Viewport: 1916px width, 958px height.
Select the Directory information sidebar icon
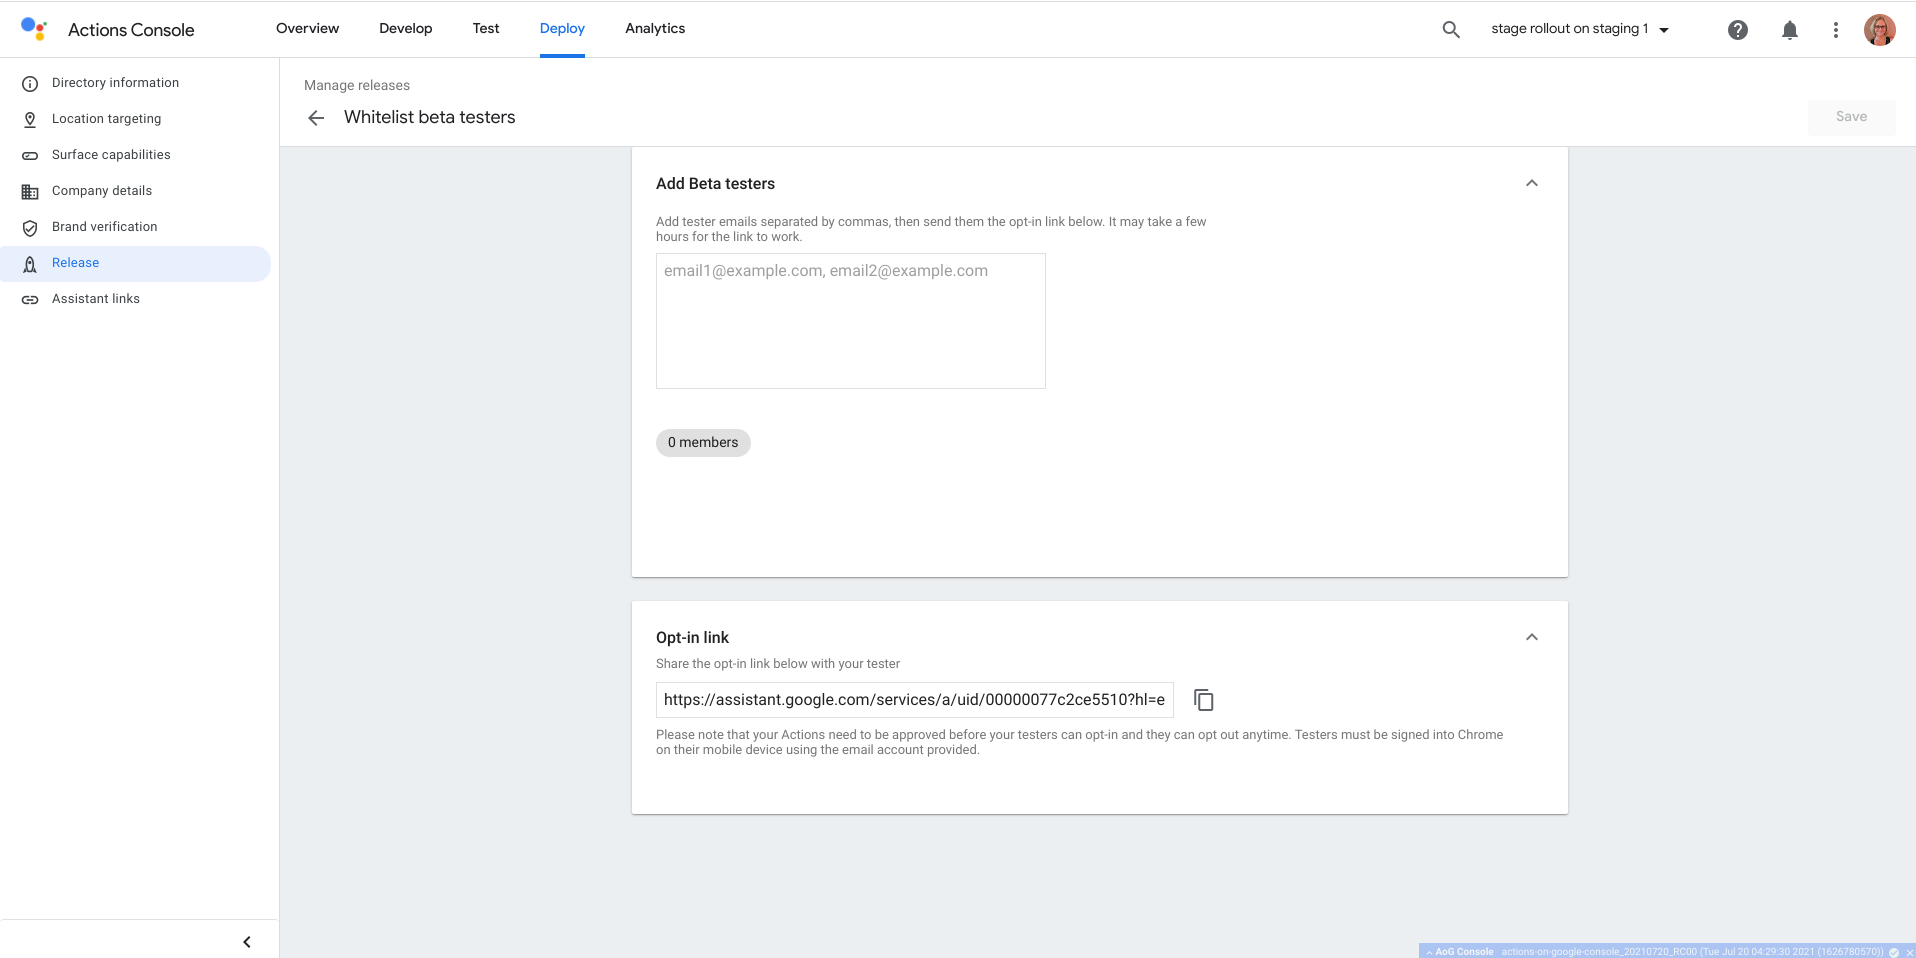coord(30,83)
